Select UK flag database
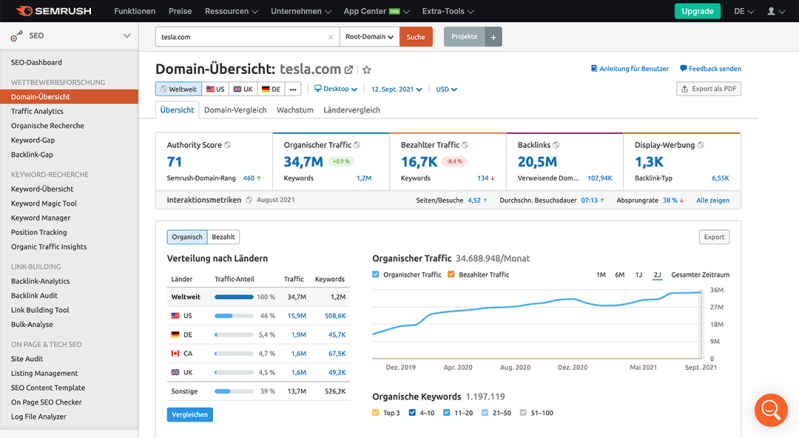The image size is (799, 438). click(x=243, y=89)
